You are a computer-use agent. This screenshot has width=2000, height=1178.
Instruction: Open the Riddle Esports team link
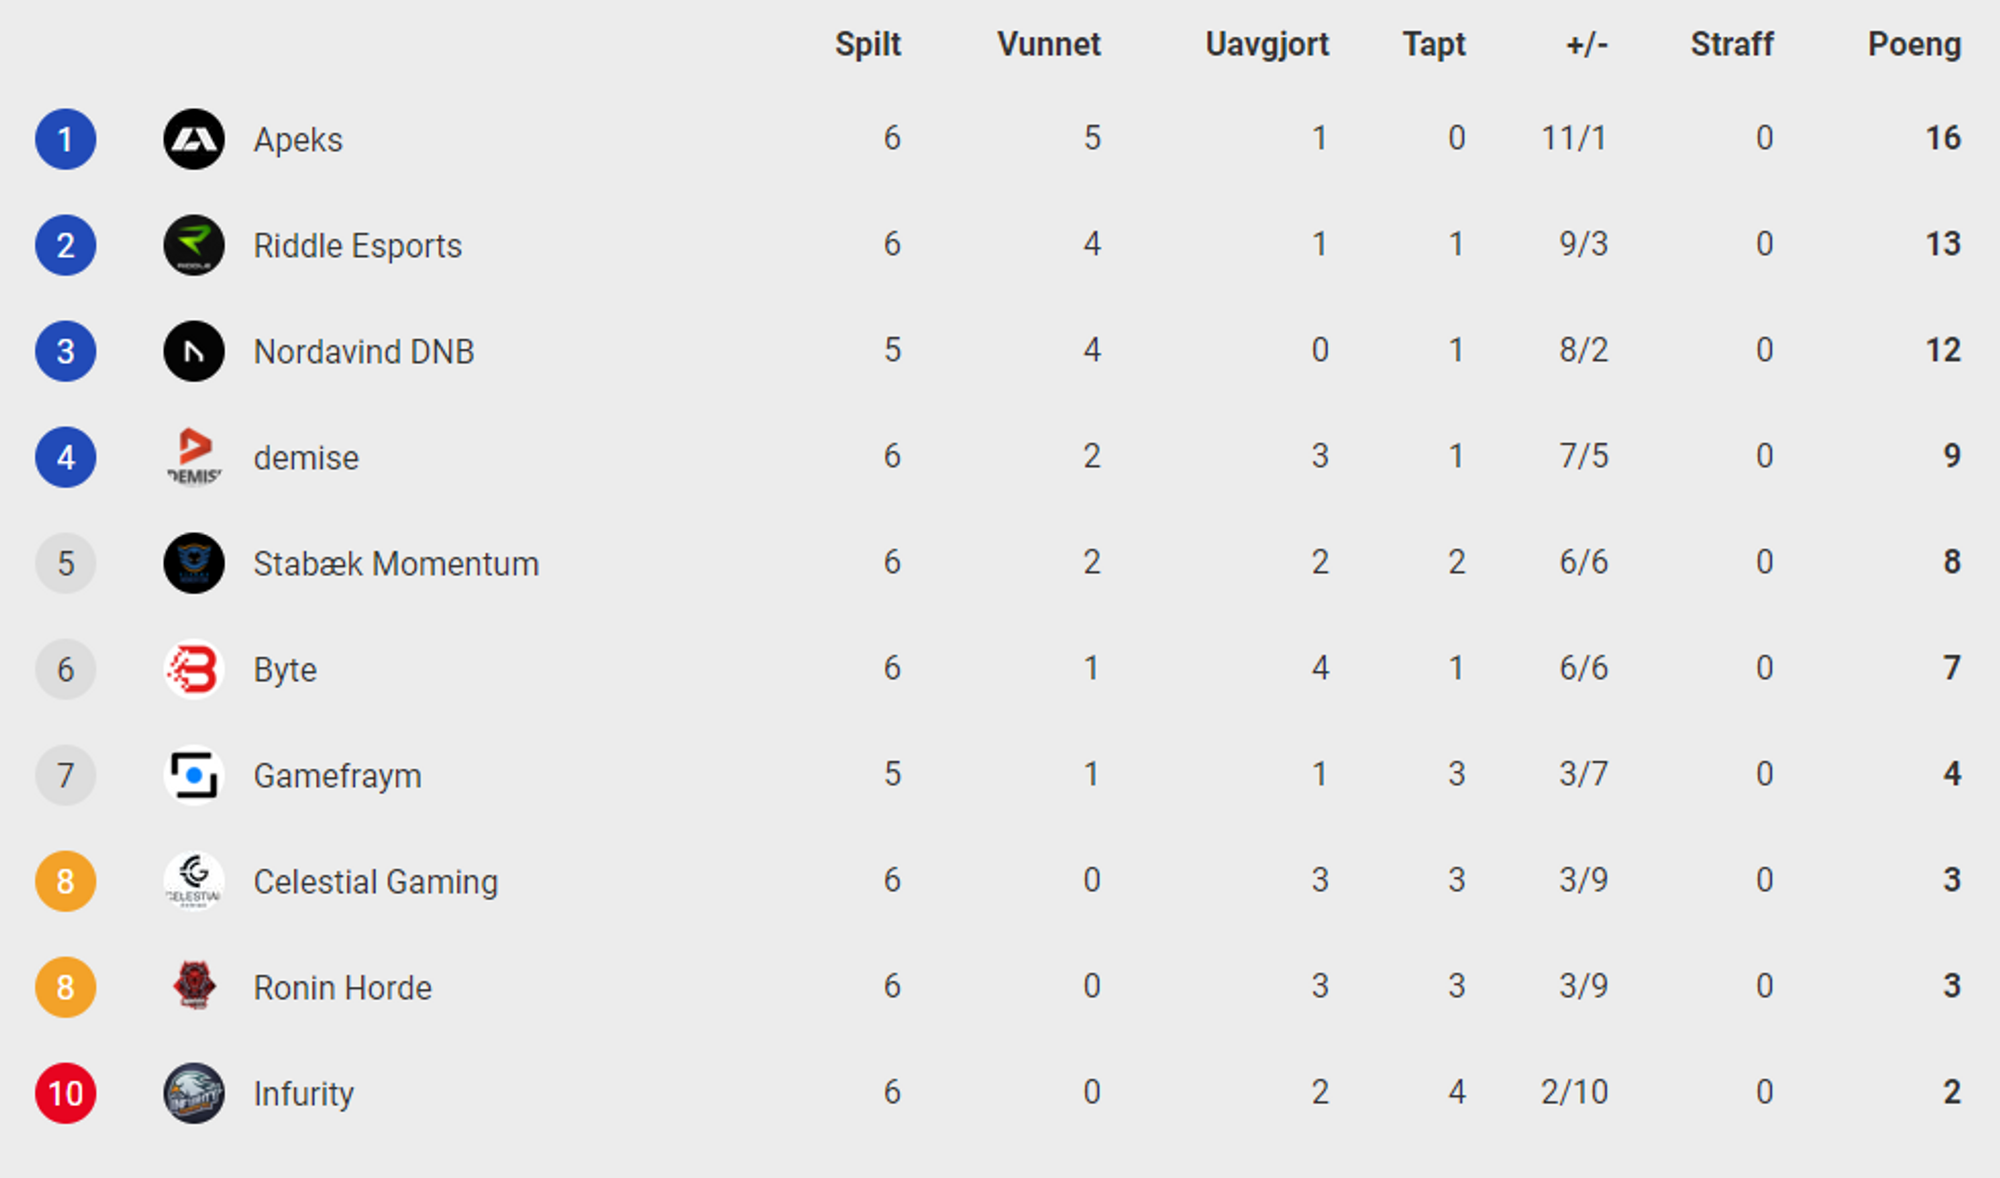pyautogui.click(x=357, y=246)
